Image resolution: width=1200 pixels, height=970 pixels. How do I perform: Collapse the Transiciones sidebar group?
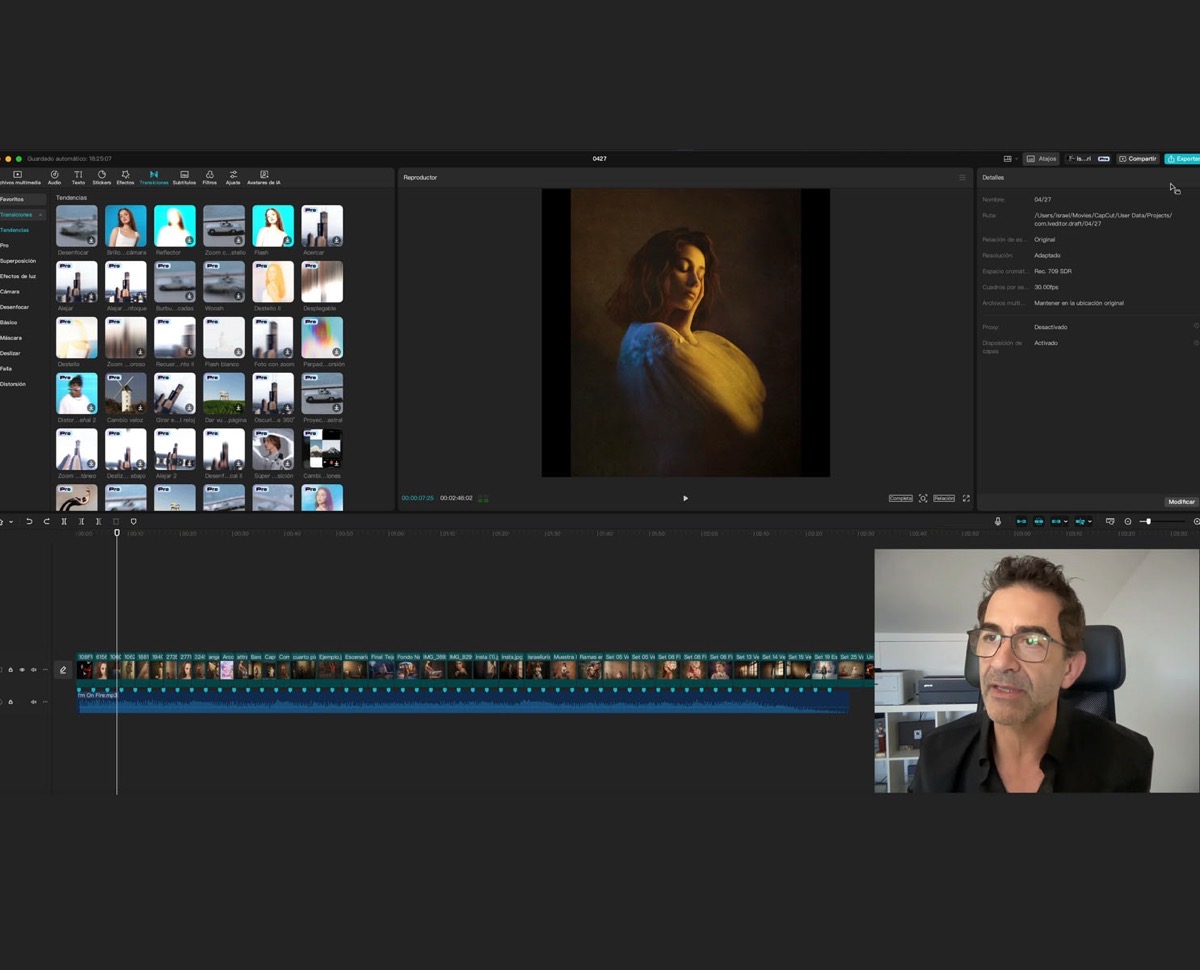[x=41, y=215]
